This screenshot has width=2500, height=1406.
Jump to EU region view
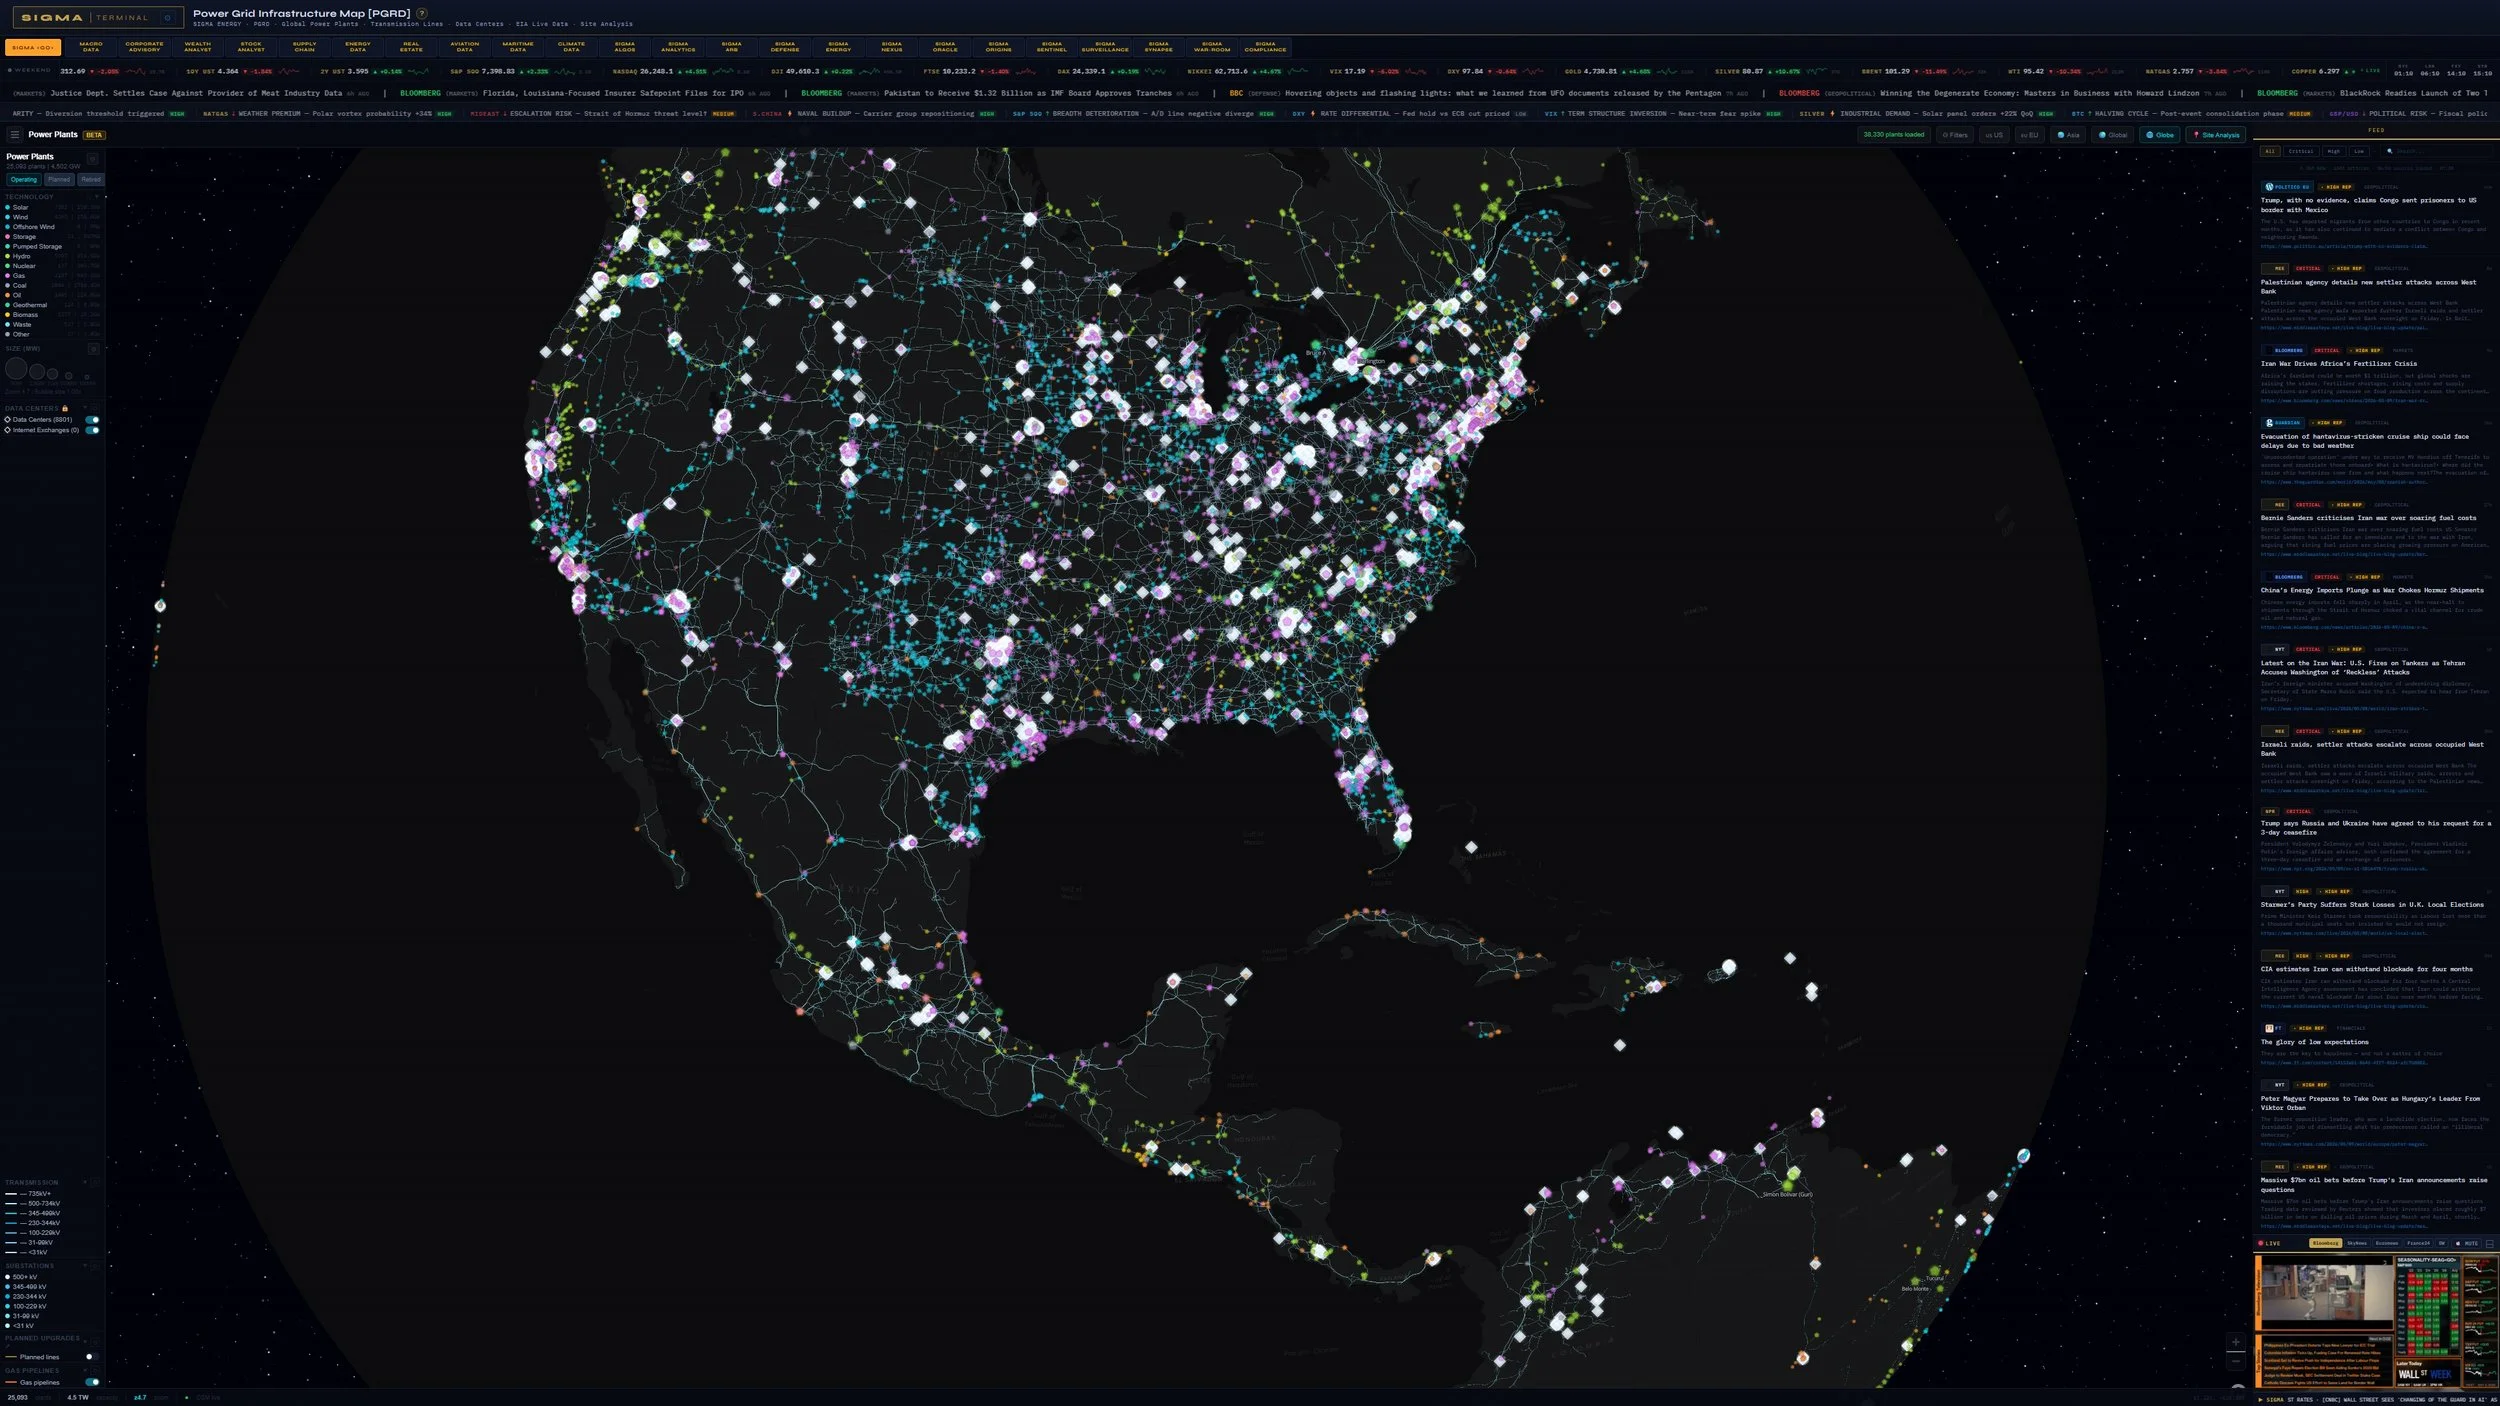[2029, 135]
